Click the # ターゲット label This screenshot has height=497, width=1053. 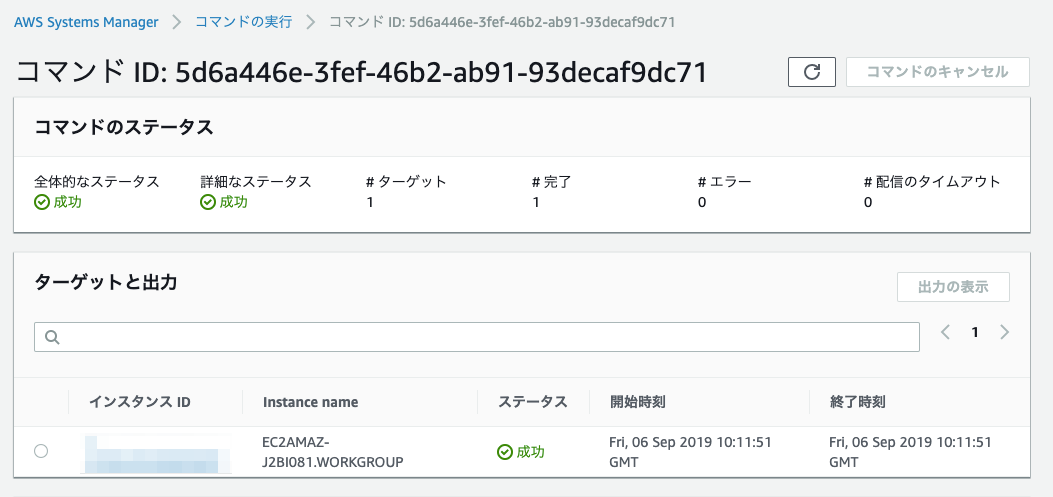pyautogui.click(x=406, y=181)
